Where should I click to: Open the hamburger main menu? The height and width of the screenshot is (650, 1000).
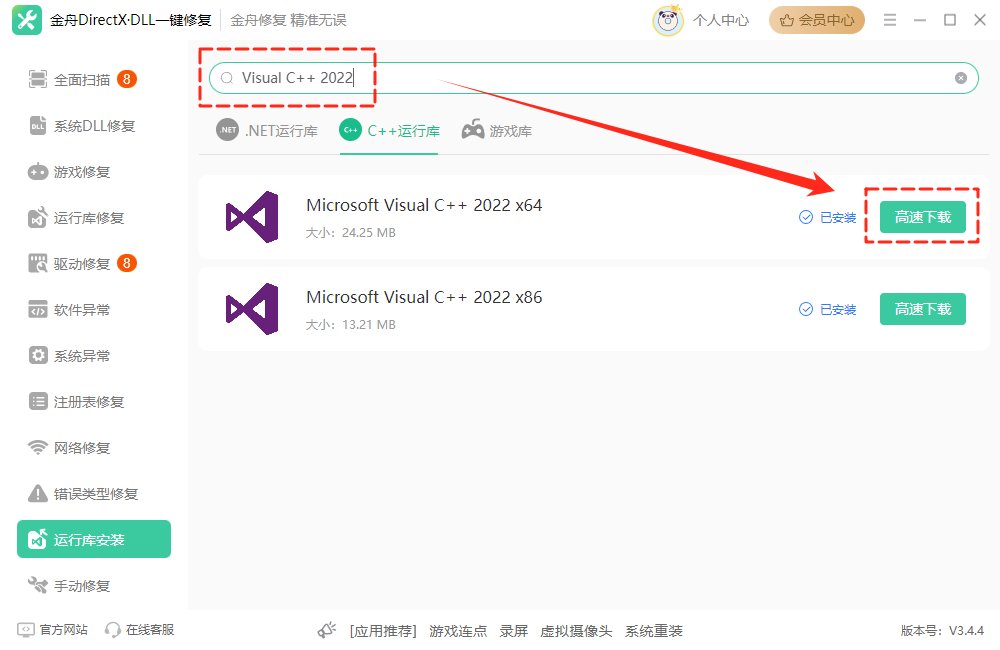click(890, 20)
